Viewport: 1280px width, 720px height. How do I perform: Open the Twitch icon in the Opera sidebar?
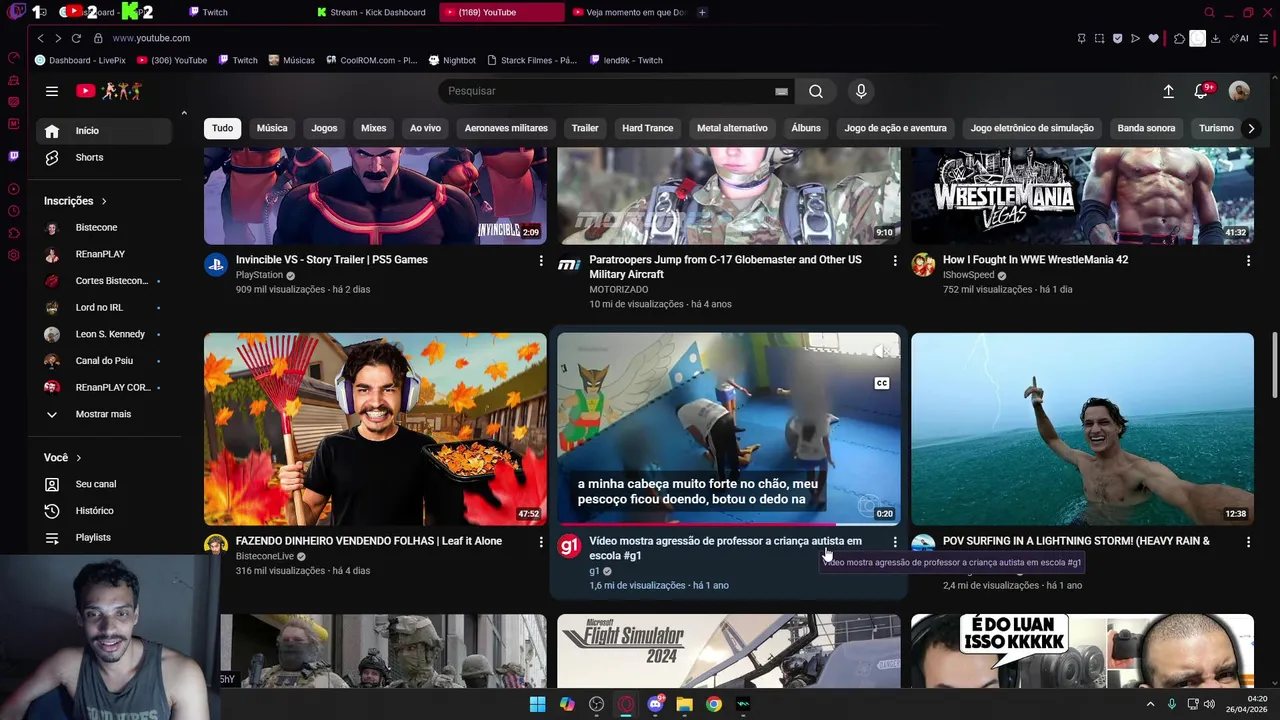pyautogui.click(x=13, y=156)
